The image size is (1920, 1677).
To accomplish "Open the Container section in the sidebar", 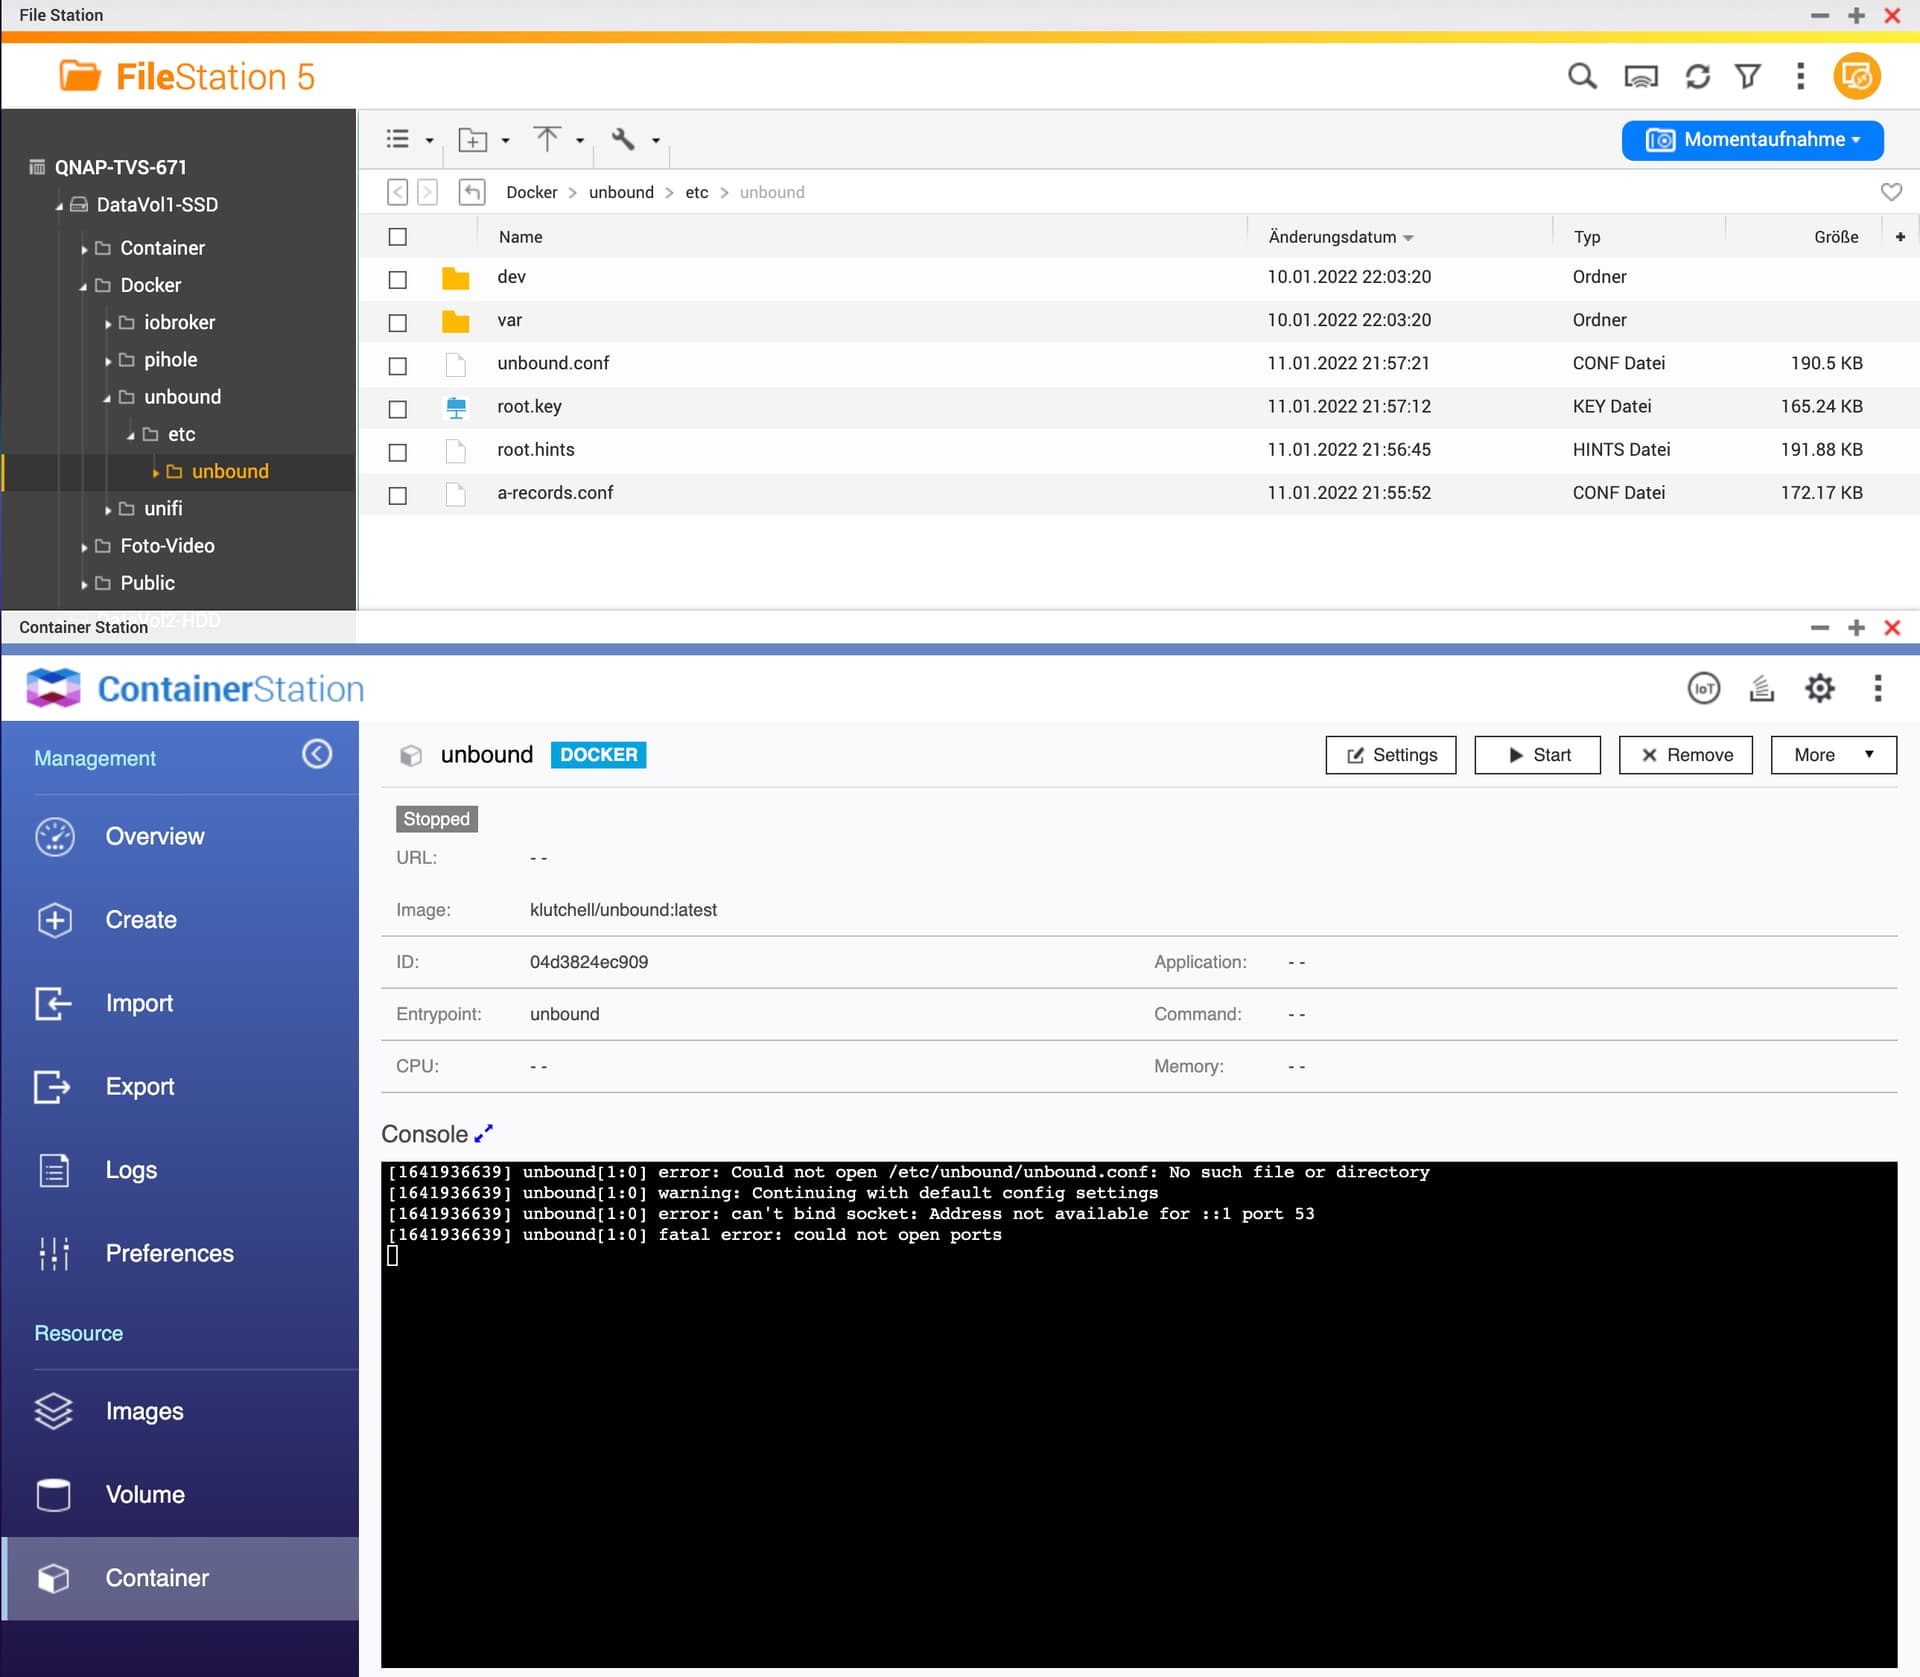I will click(x=180, y=1578).
